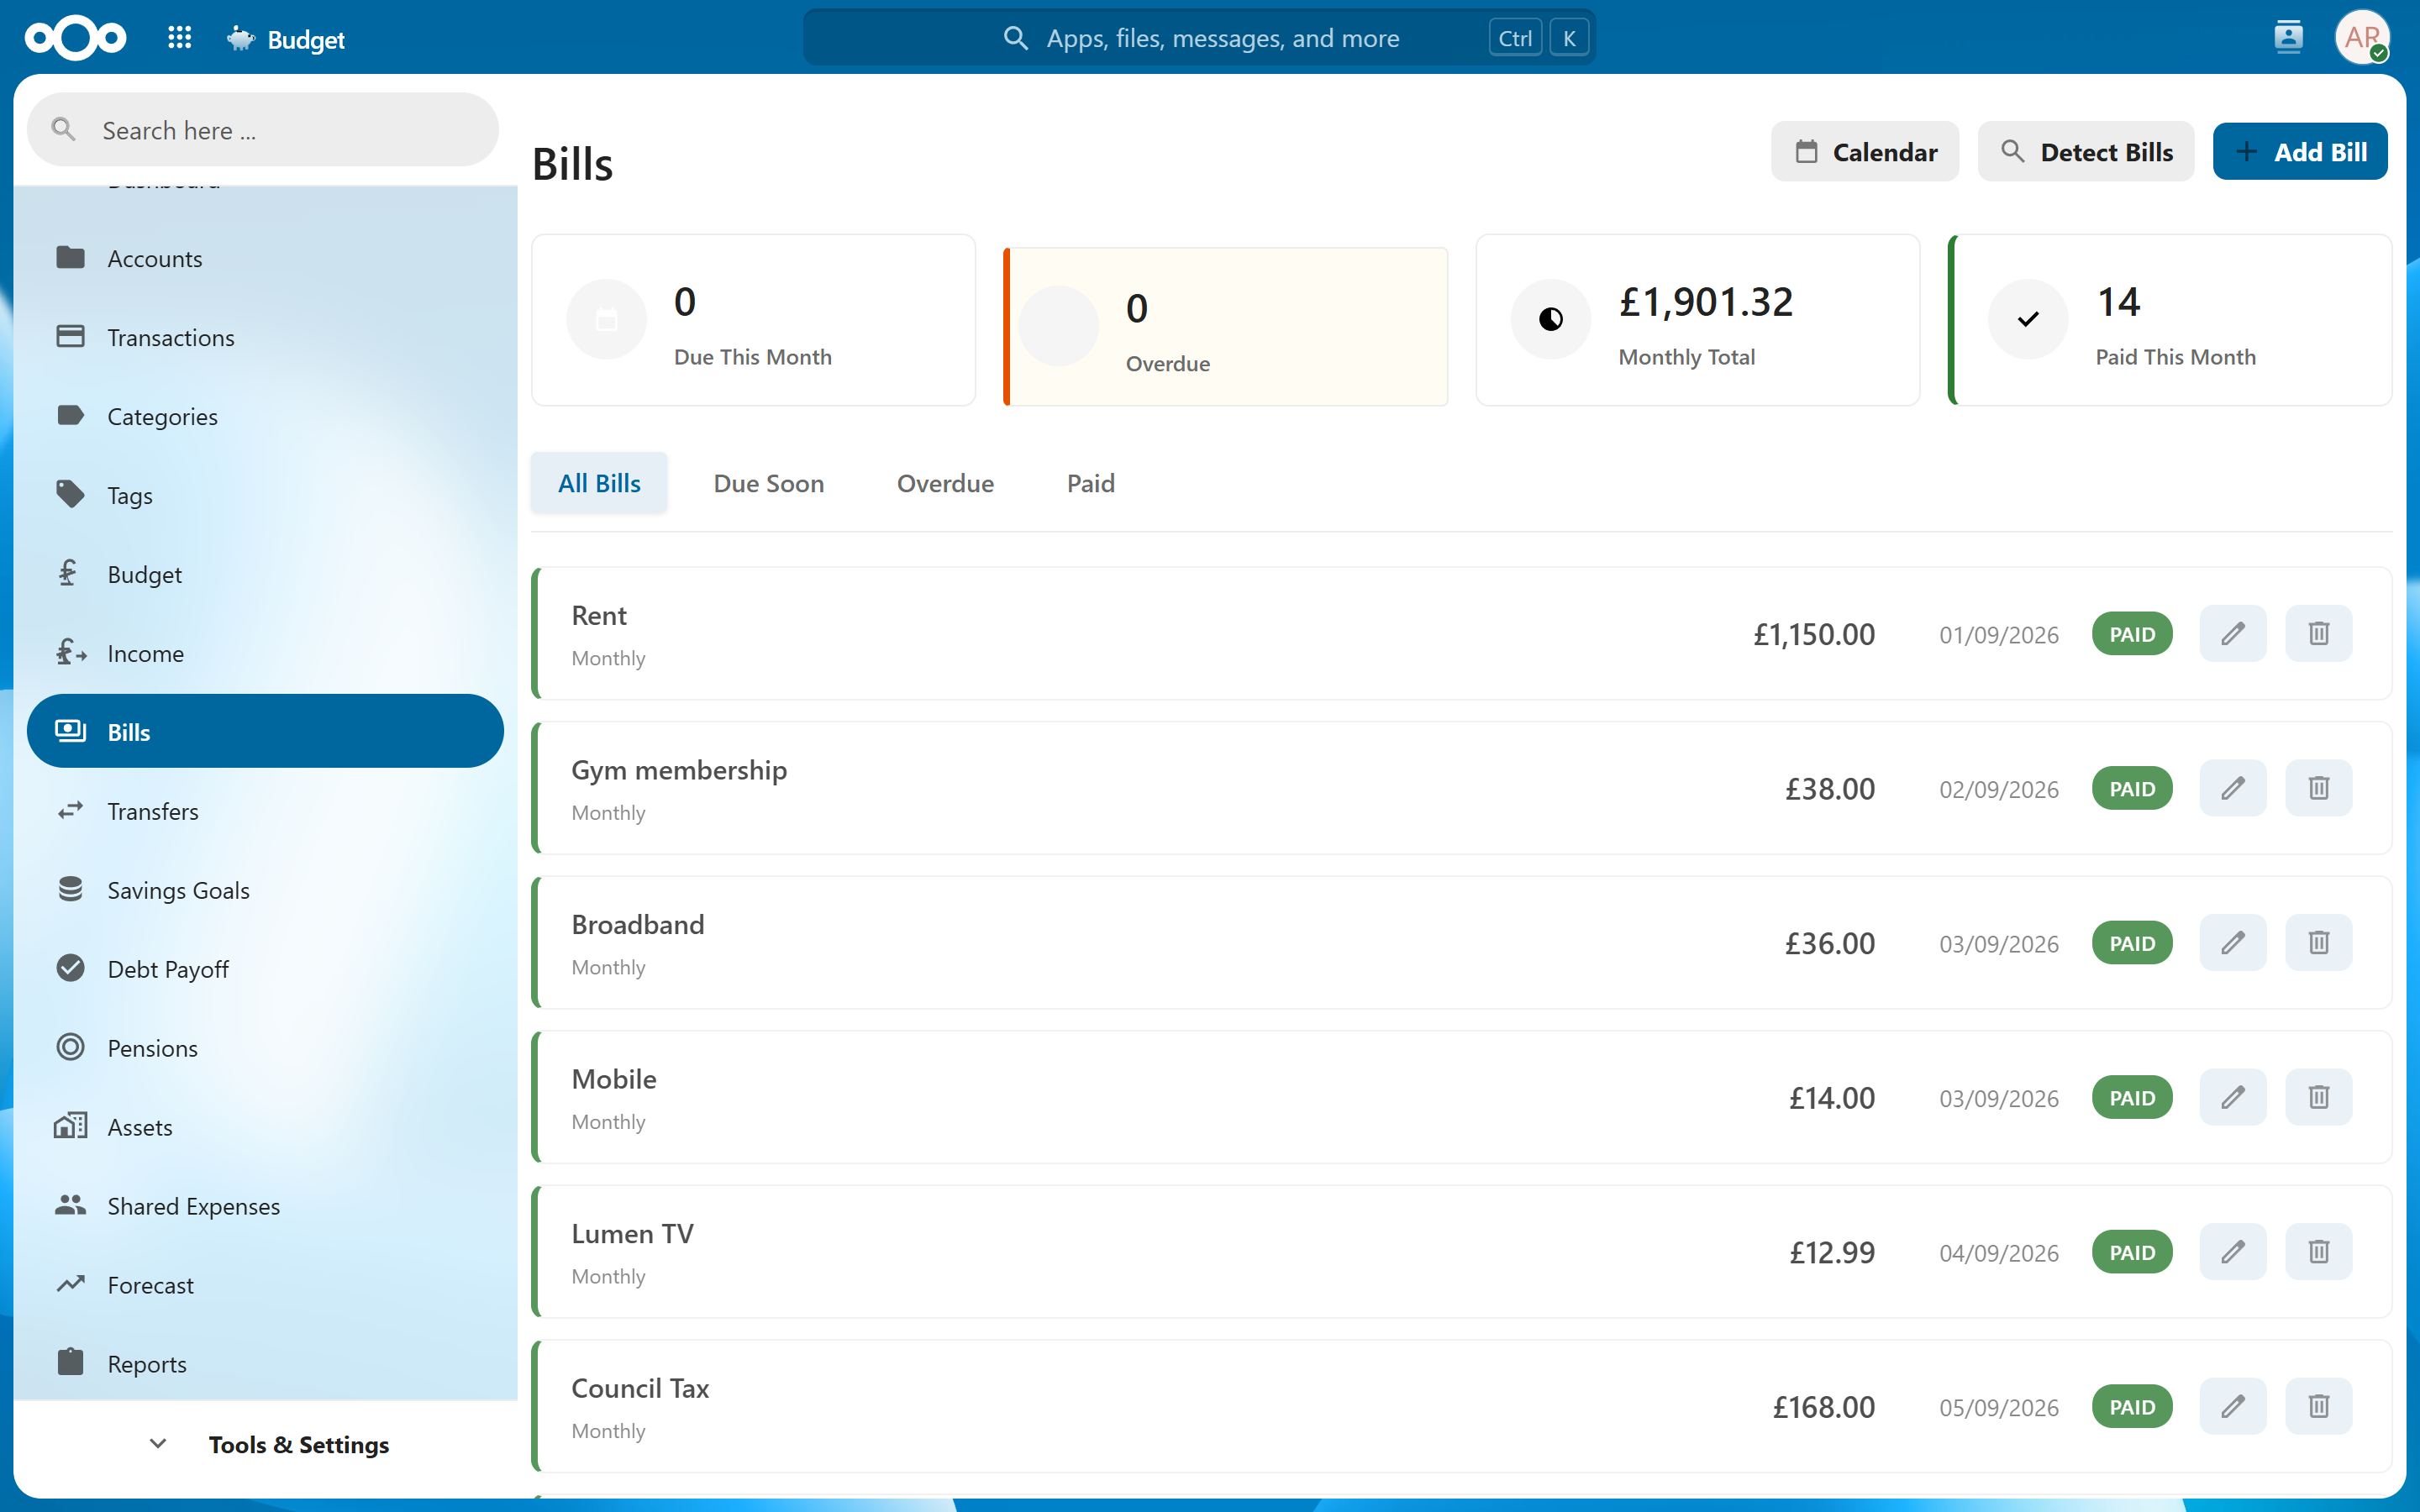Click the Lumen TV bill name
2420x1512 pixels.
click(x=632, y=1234)
